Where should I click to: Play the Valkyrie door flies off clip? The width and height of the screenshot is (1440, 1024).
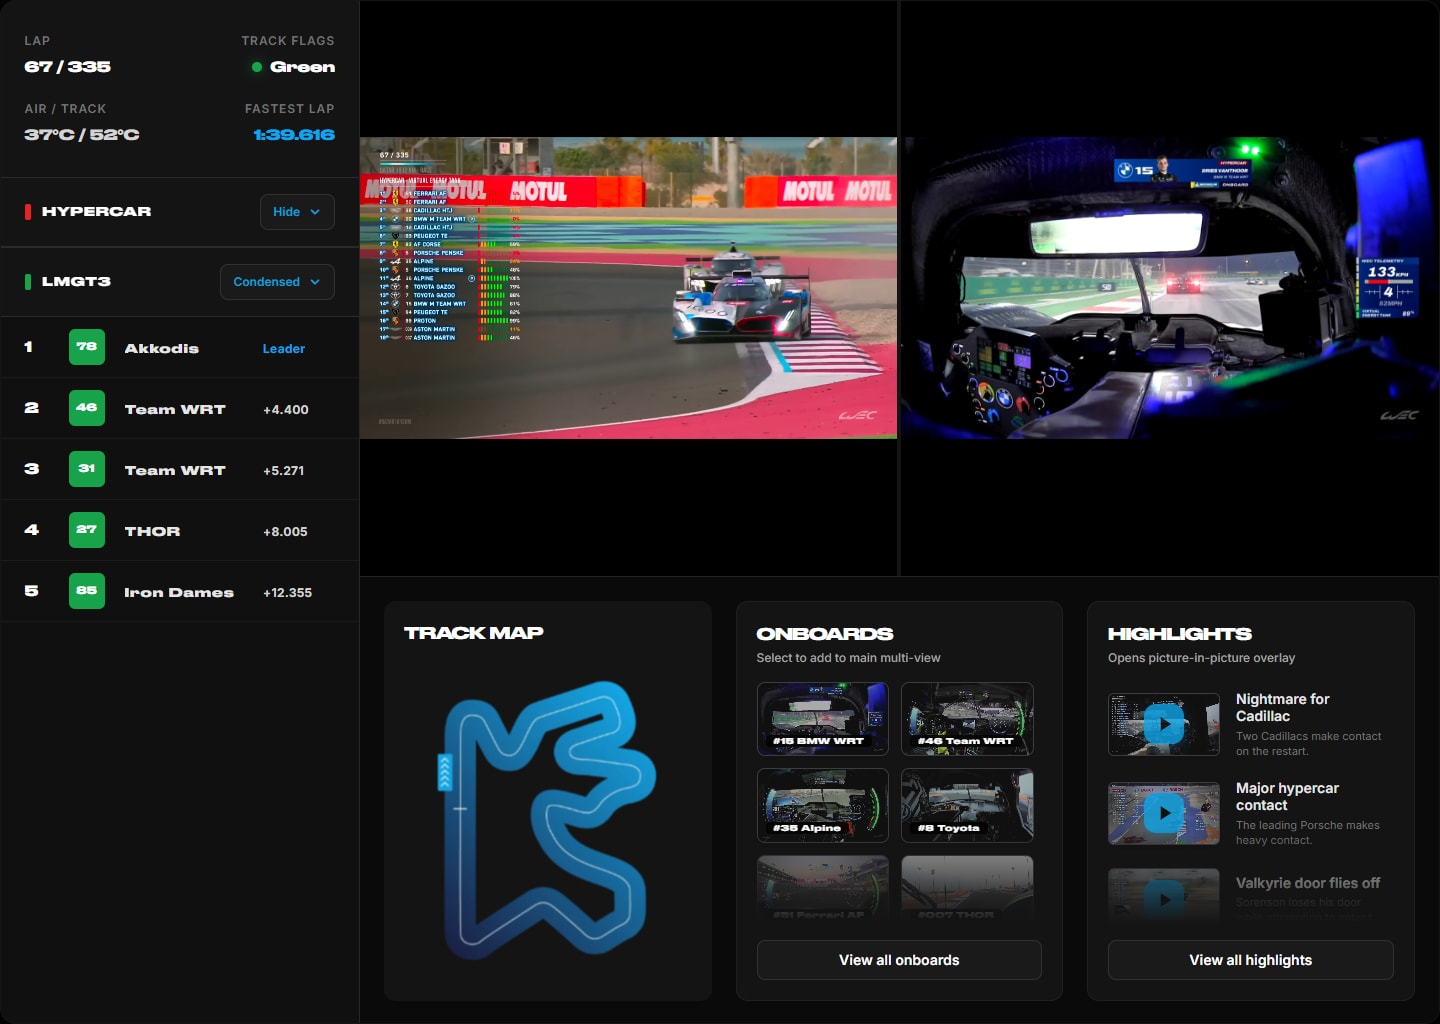[1163, 897]
